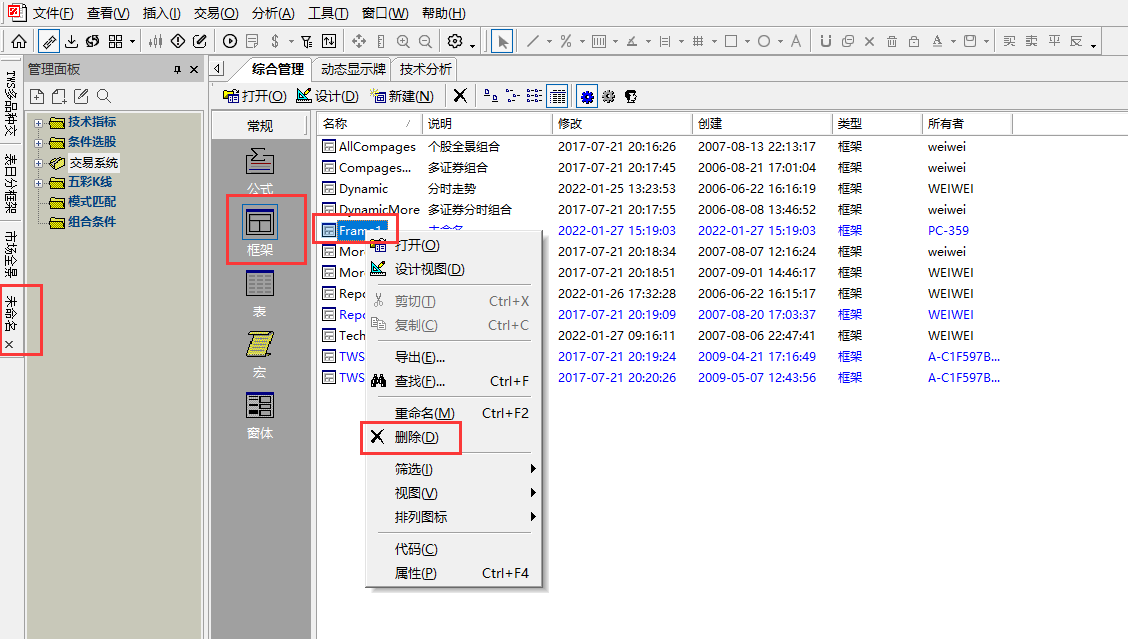This screenshot has width=1128, height=639.
Task: Open the rectangle shape dropdown arrow
Action: [x=747, y=42]
